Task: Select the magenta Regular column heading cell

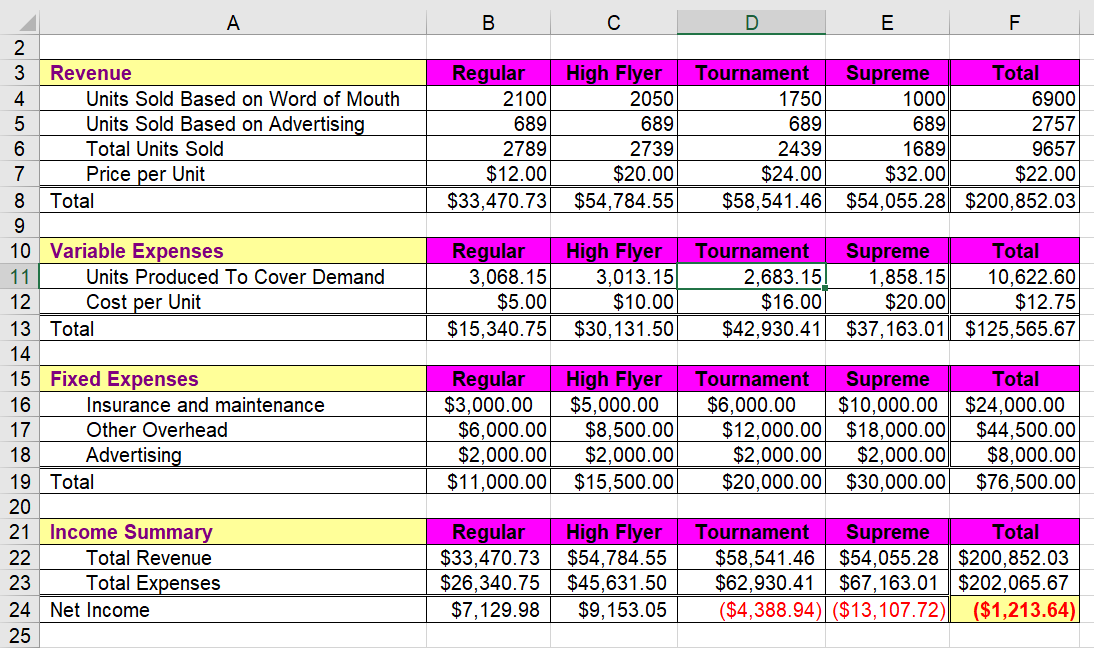Action: click(x=488, y=73)
